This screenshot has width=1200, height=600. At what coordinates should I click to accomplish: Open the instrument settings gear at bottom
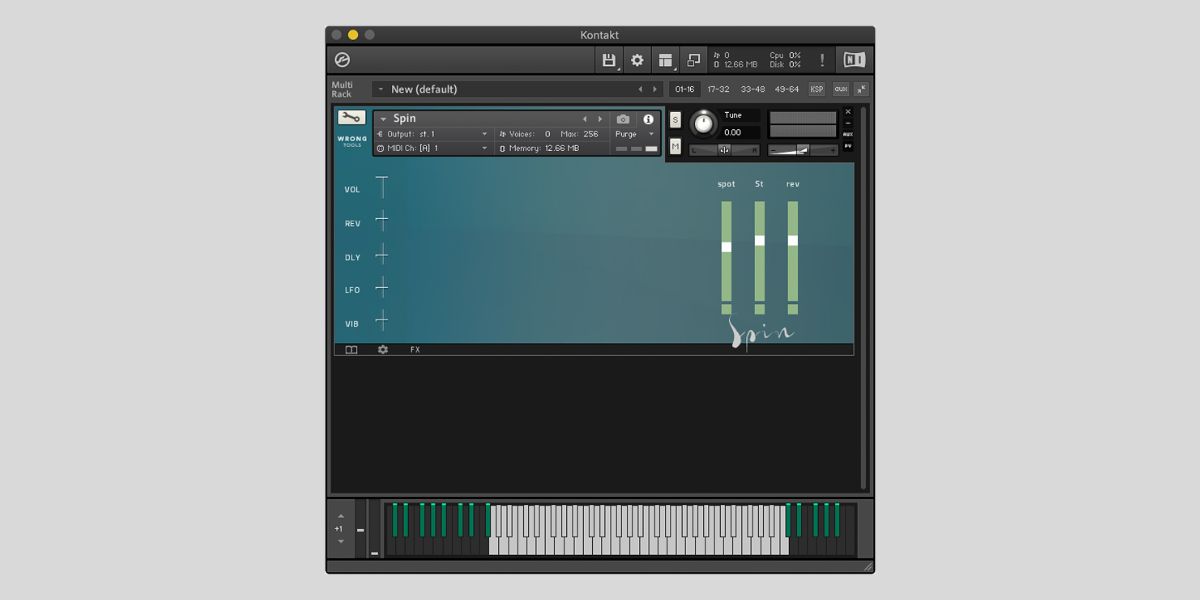tap(383, 350)
